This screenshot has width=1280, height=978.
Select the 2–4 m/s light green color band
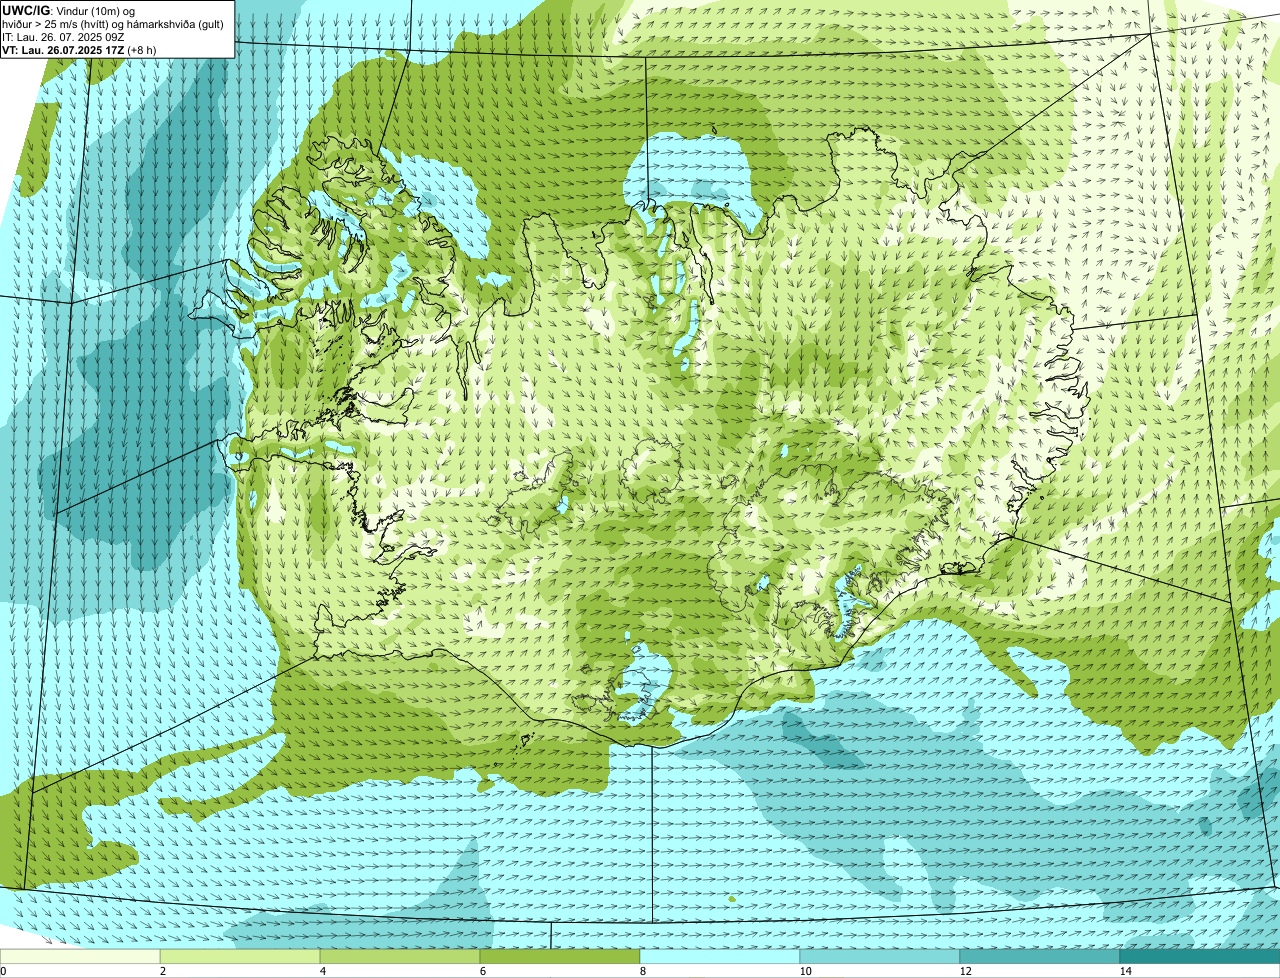tap(240, 956)
